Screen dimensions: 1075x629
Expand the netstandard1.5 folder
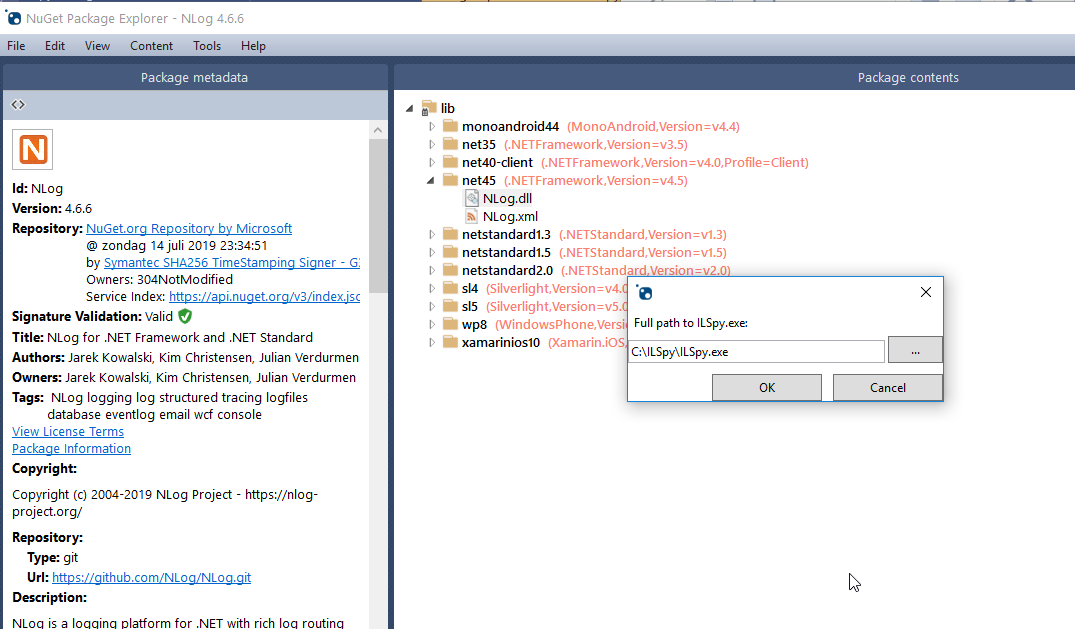pyautogui.click(x=431, y=252)
